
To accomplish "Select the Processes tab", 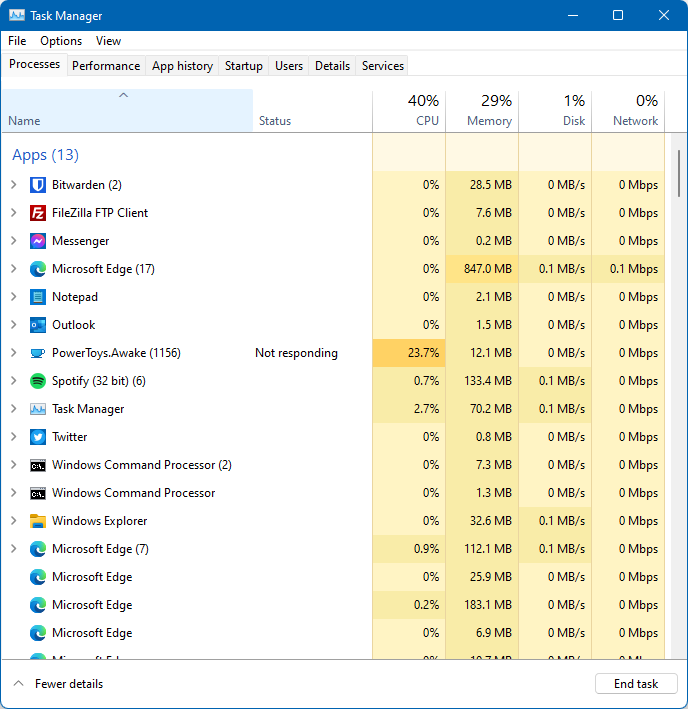I will [x=34, y=64].
